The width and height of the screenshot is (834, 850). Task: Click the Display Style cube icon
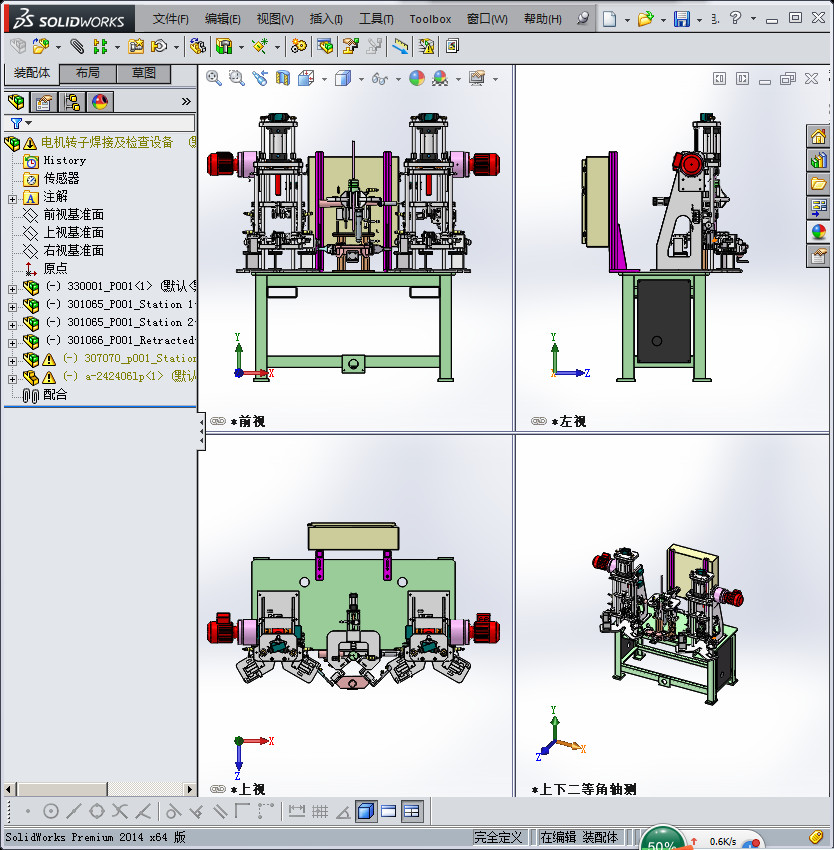point(343,79)
